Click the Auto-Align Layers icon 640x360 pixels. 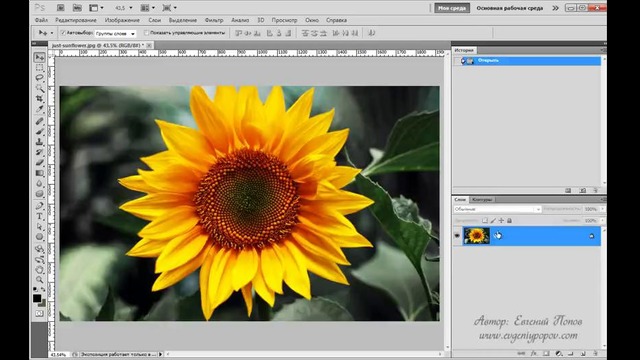[x=371, y=33]
